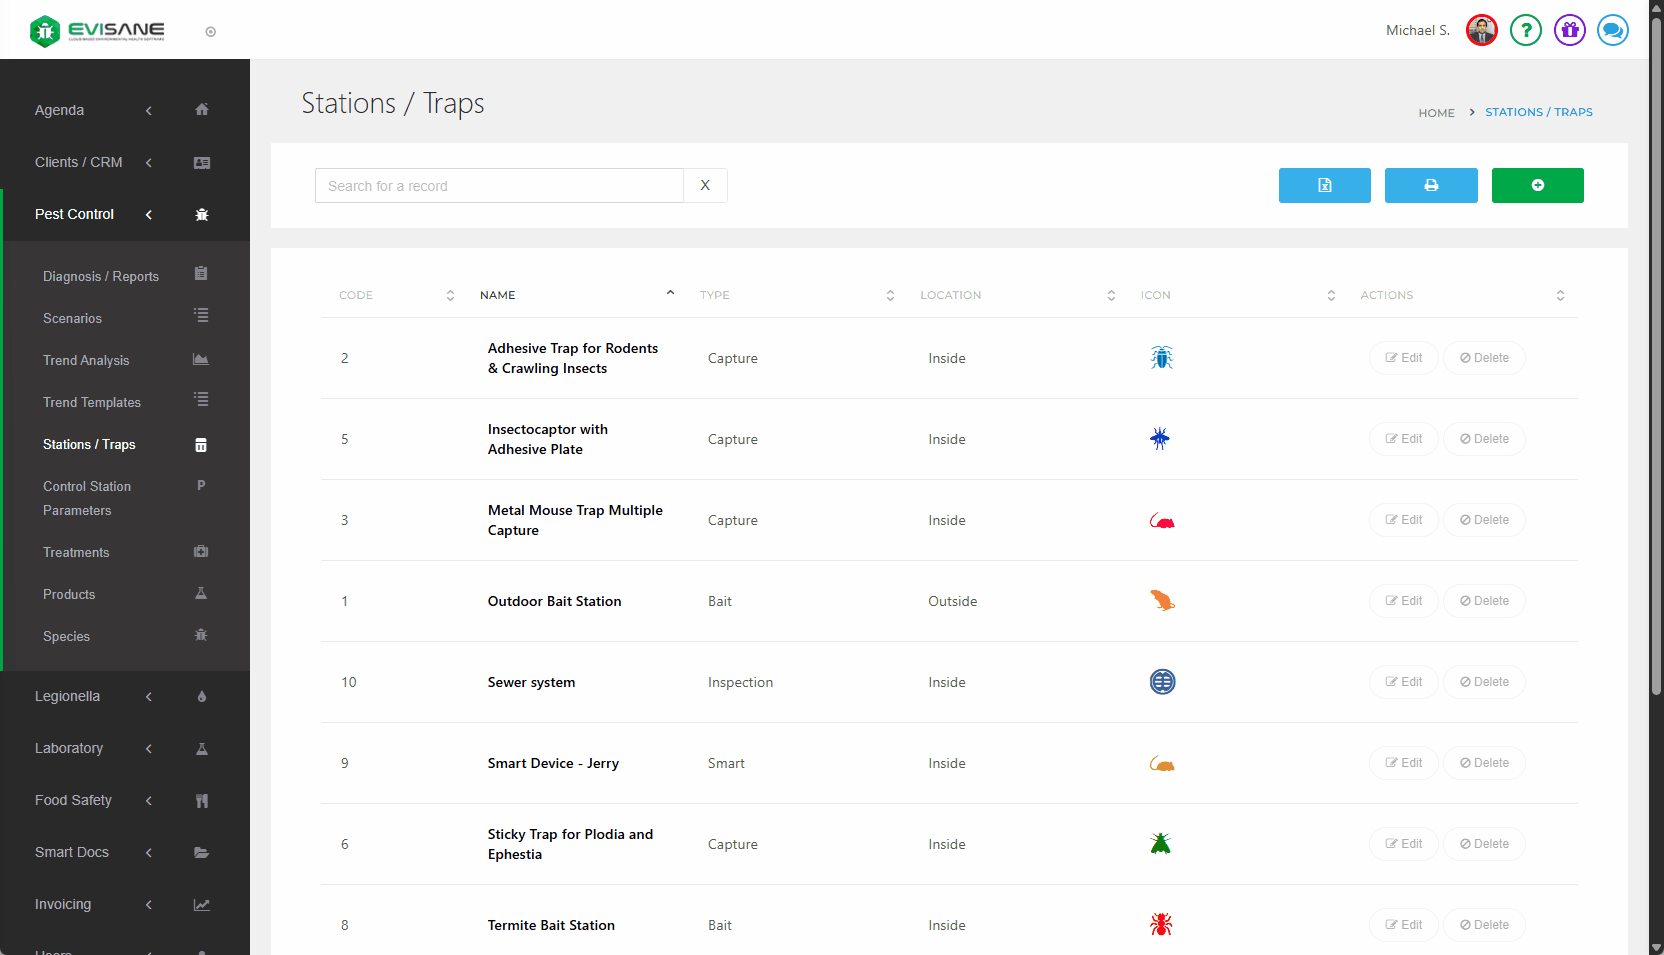Sort table by CODE column
This screenshot has height=955, width=1664.
[x=397, y=295]
